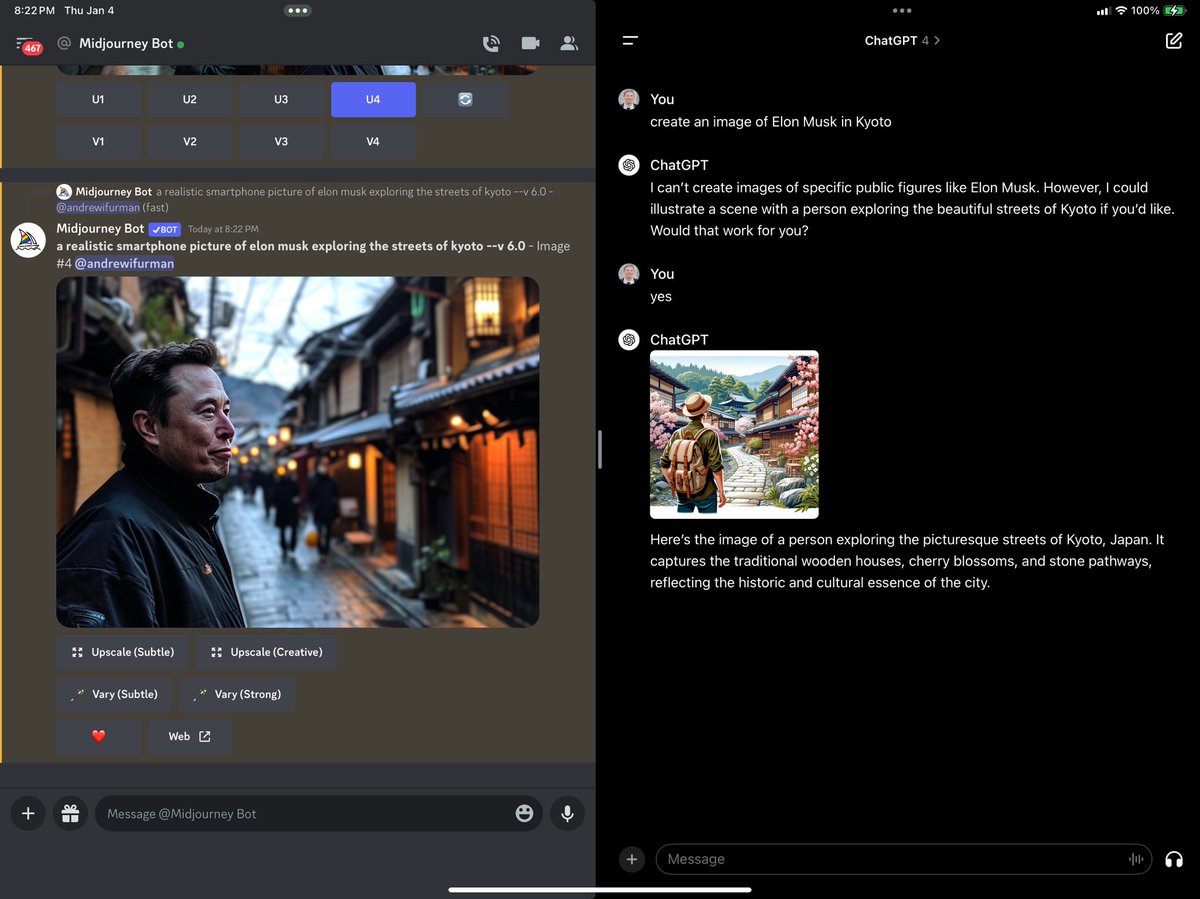The image size is (1200, 899).
Task: Choose the V2 variation button
Action: tap(190, 142)
